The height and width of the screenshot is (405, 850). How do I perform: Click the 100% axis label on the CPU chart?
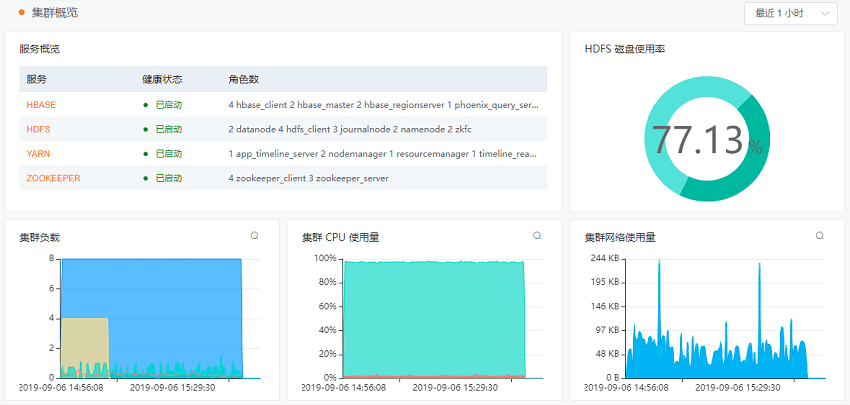(x=325, y=259)
